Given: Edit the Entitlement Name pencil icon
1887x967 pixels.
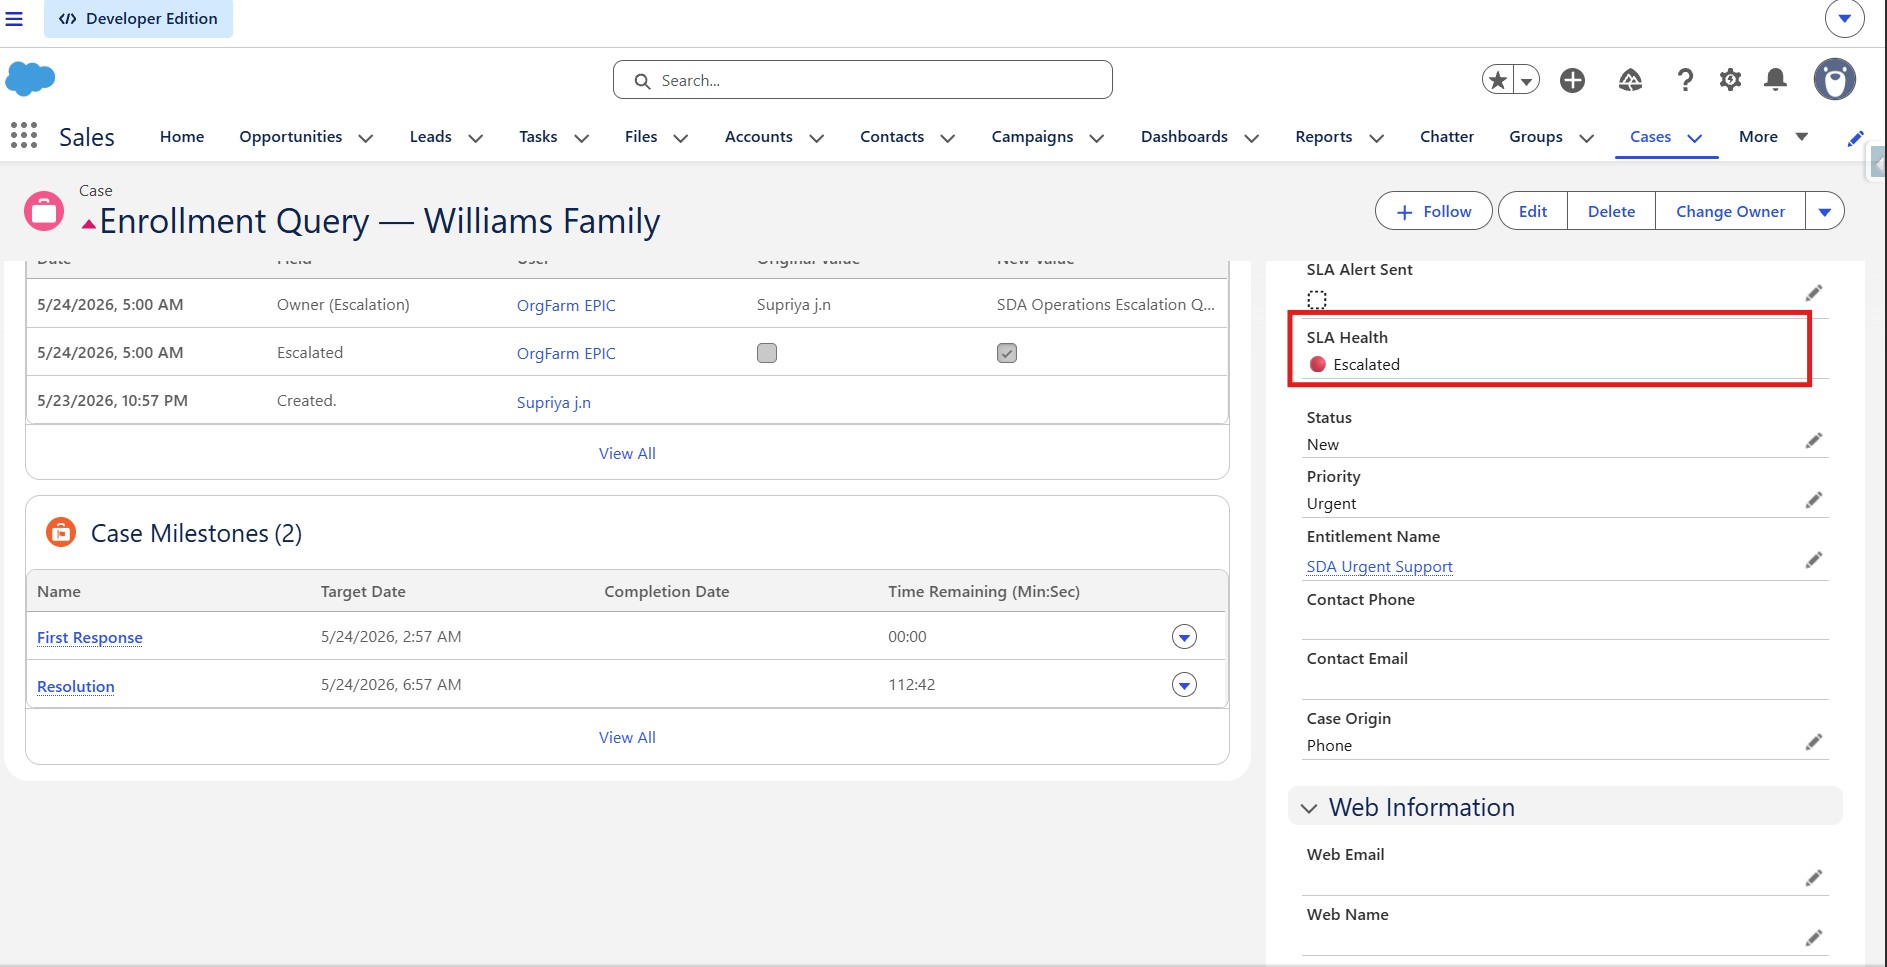Looking at the screenshot, I should point(1814,560).
